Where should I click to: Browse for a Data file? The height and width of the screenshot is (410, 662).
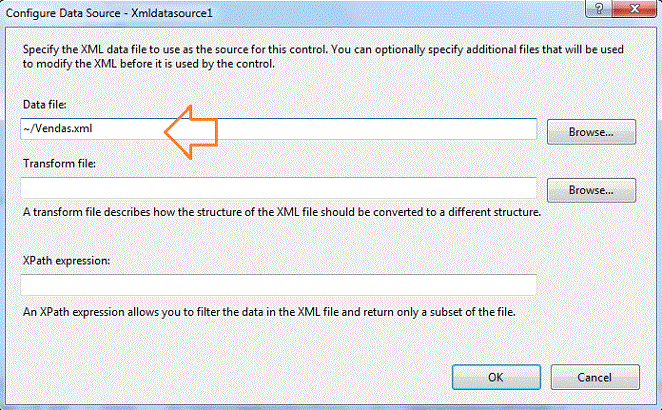591,132
